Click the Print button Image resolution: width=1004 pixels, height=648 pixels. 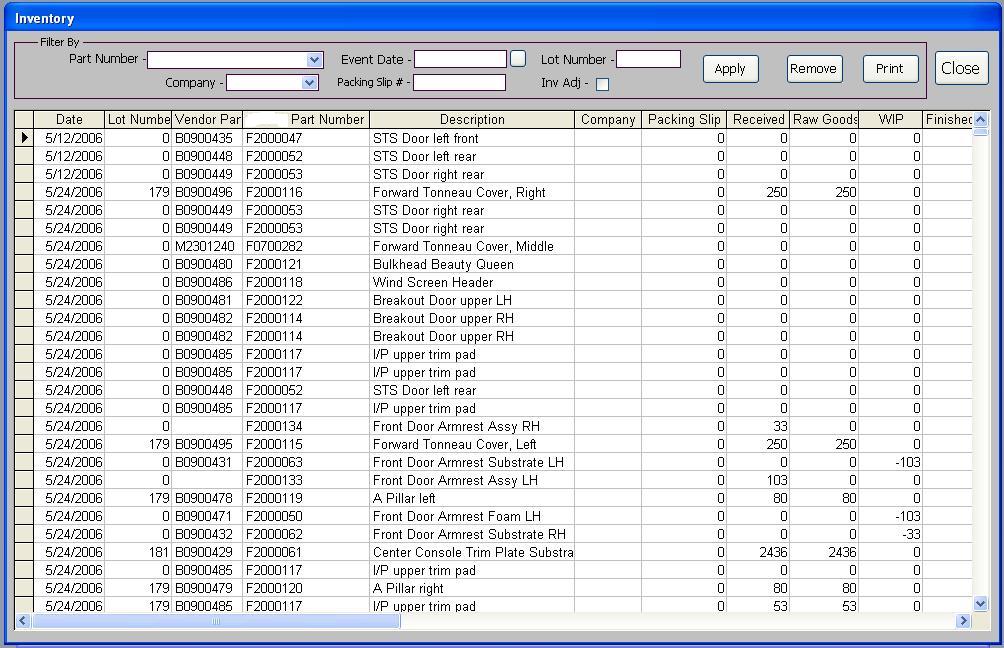tap(890, 69)
